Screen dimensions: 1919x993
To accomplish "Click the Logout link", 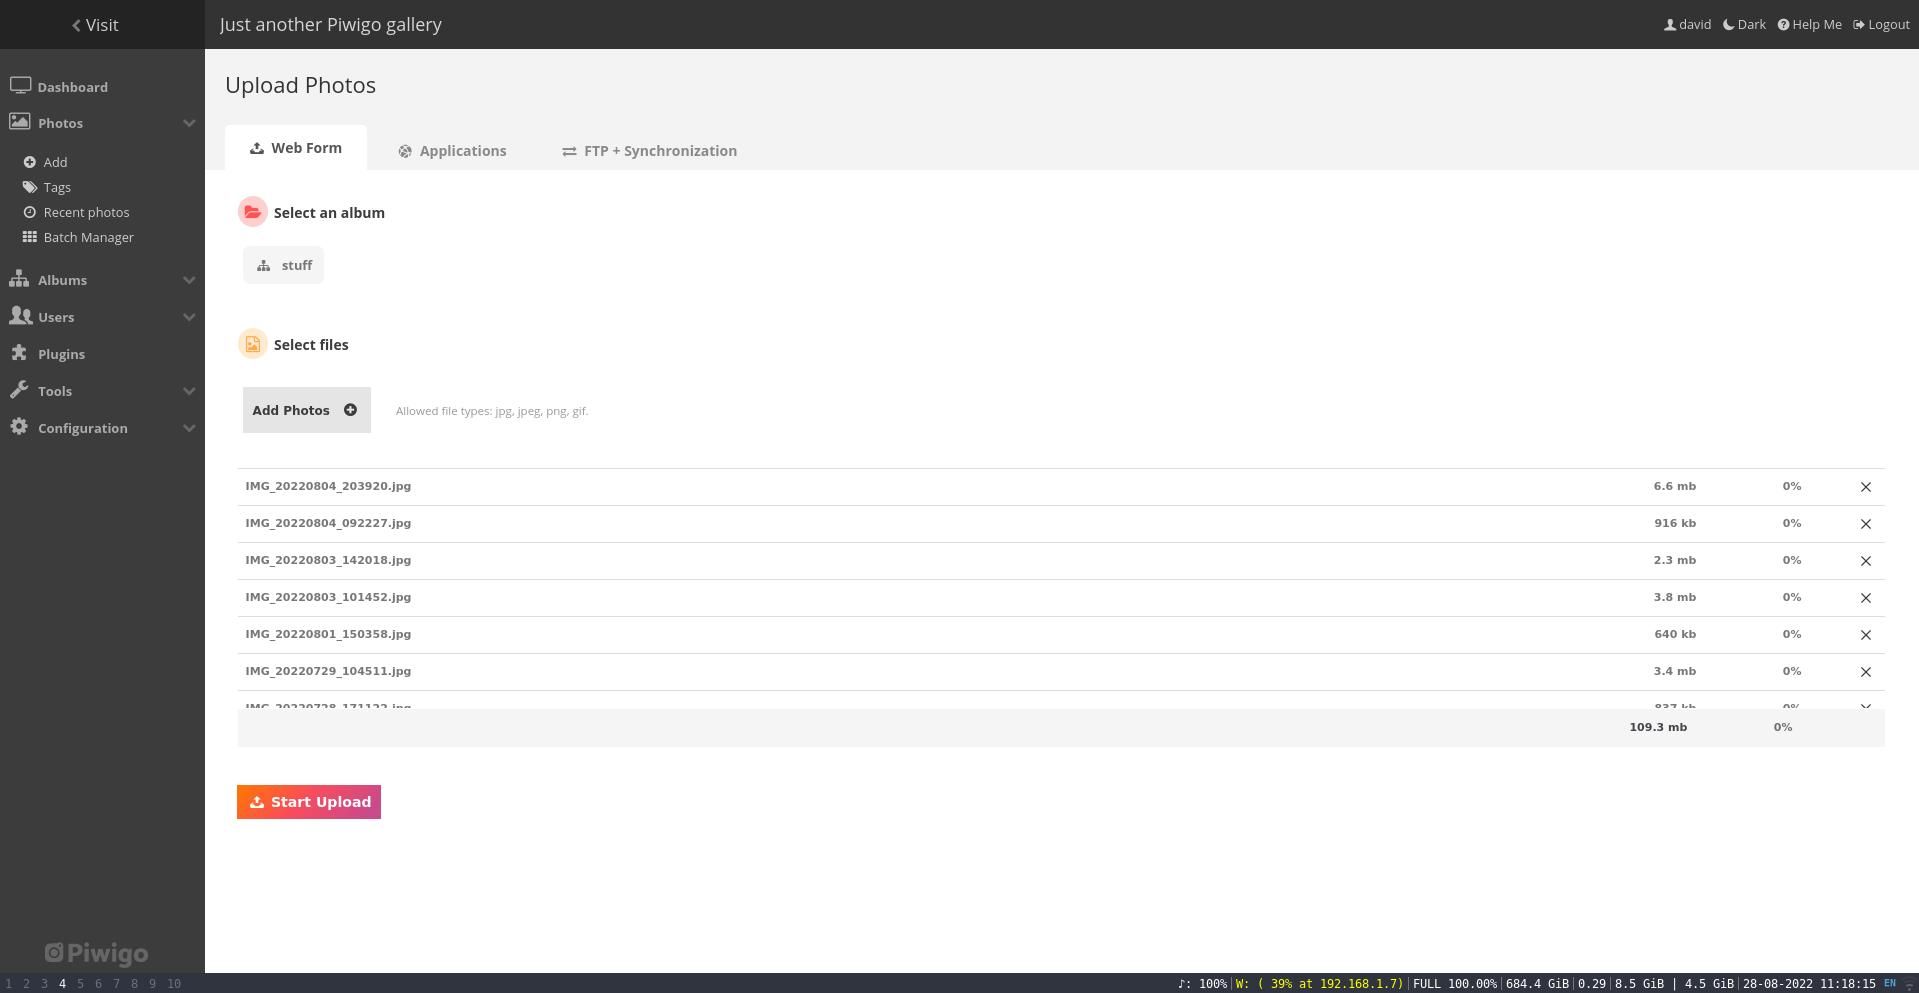I will 1881,24.
